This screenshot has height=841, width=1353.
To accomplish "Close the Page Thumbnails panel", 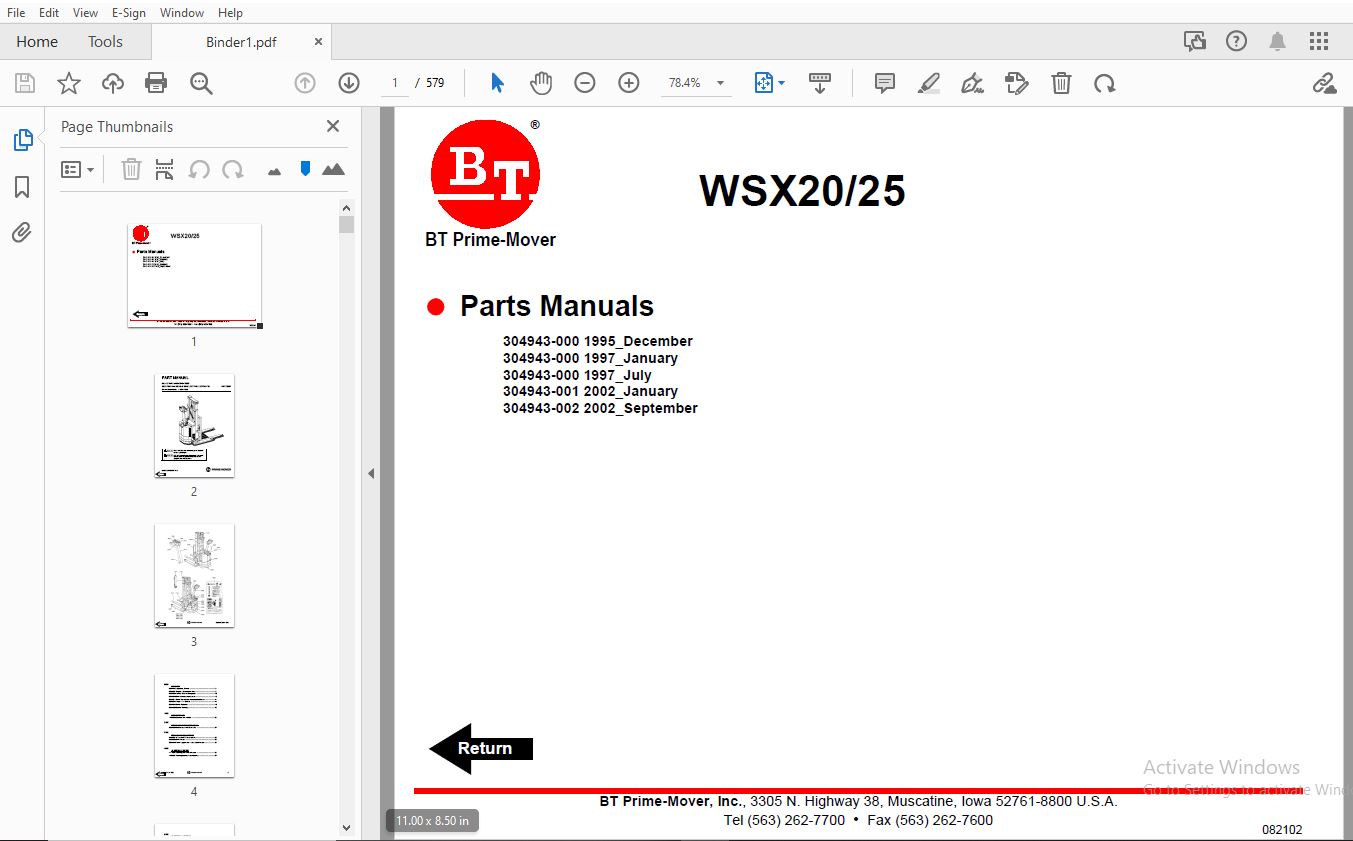I will tap(333, 126).
